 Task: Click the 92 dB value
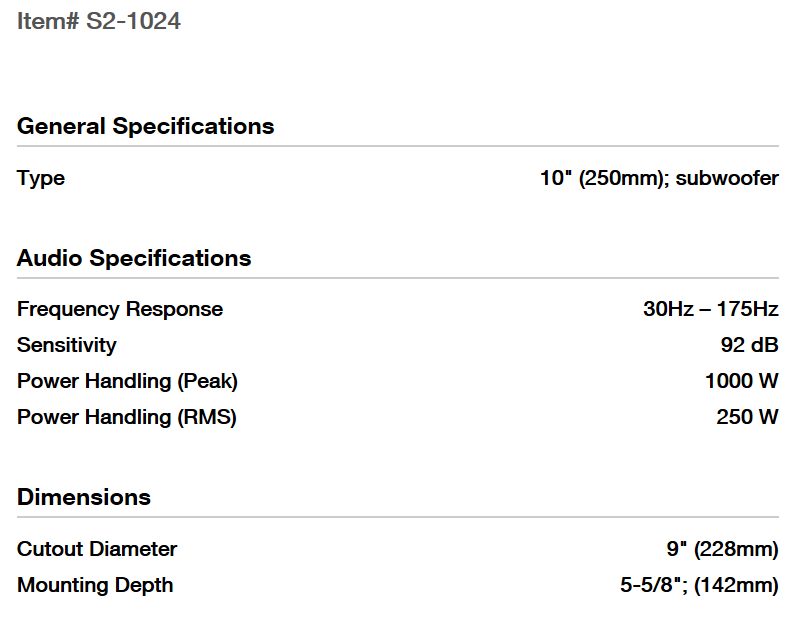point(749,345)
